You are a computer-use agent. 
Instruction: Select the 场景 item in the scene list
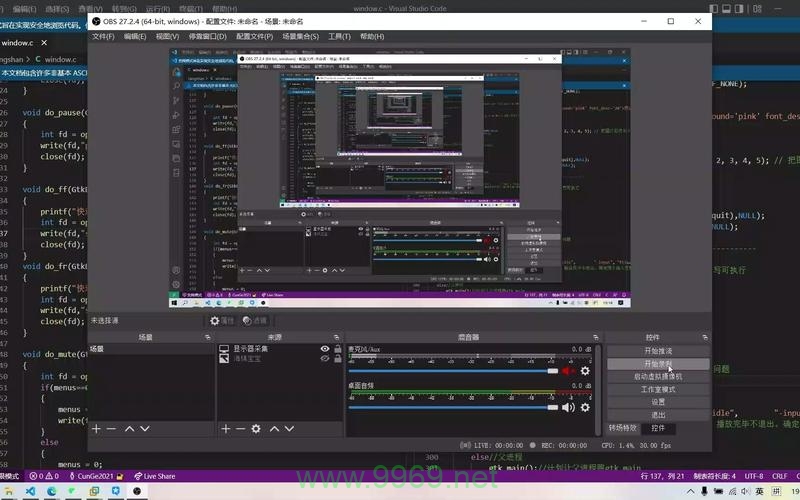point(152,349)
